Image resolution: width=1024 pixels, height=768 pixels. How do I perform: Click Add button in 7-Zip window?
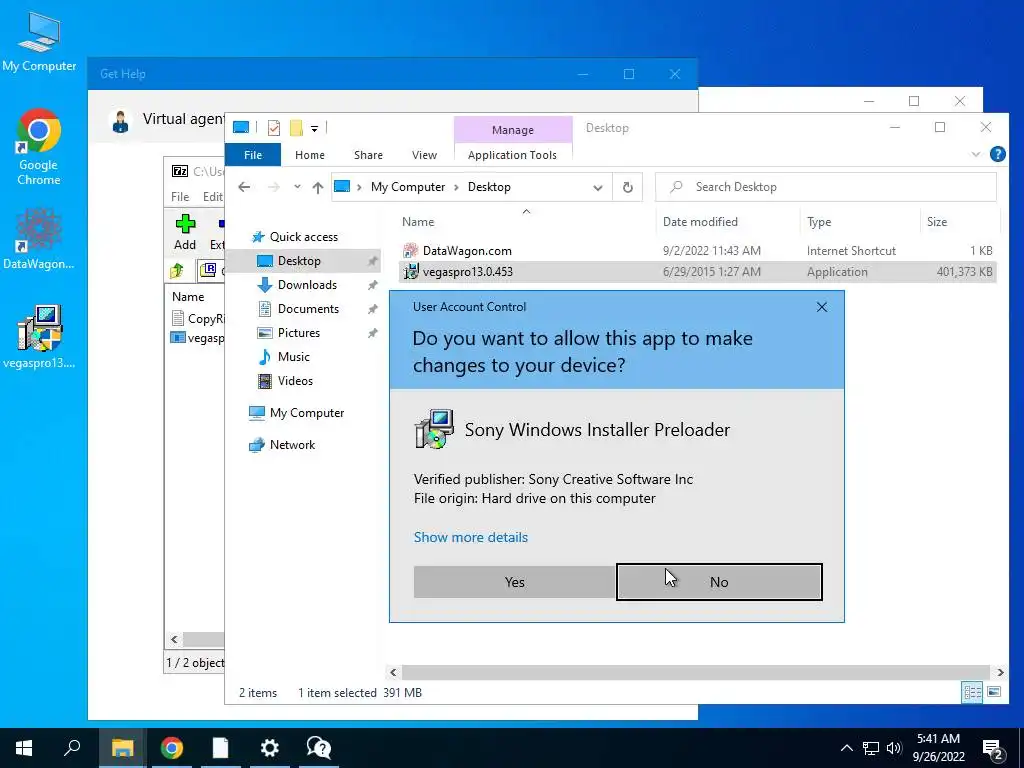(185, 232)
